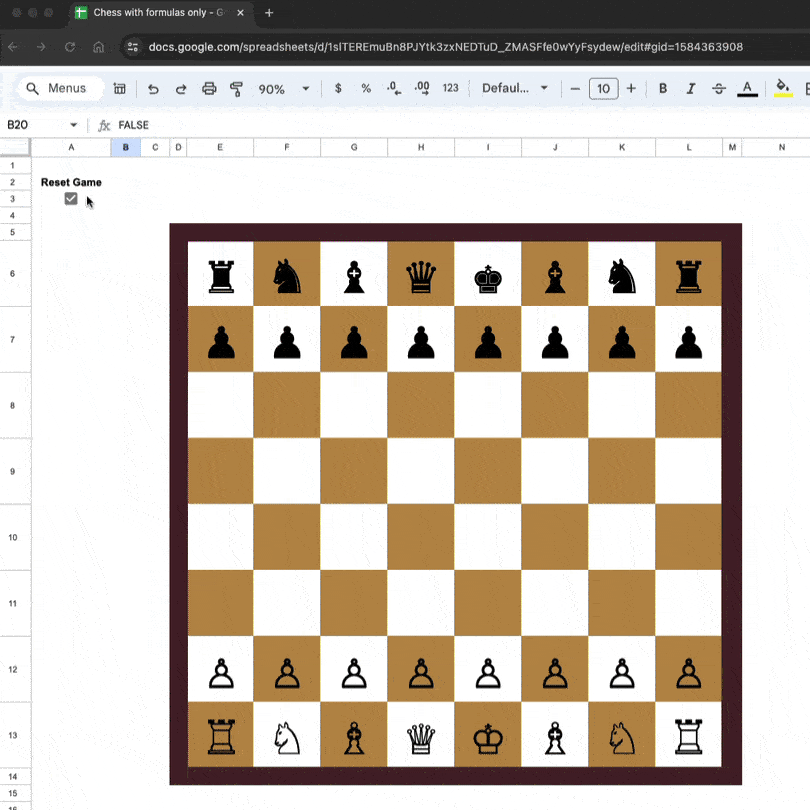Click the Undo icon in the toolbar
Viewport: 810px width, 810px height.
(x=152, y=88)
